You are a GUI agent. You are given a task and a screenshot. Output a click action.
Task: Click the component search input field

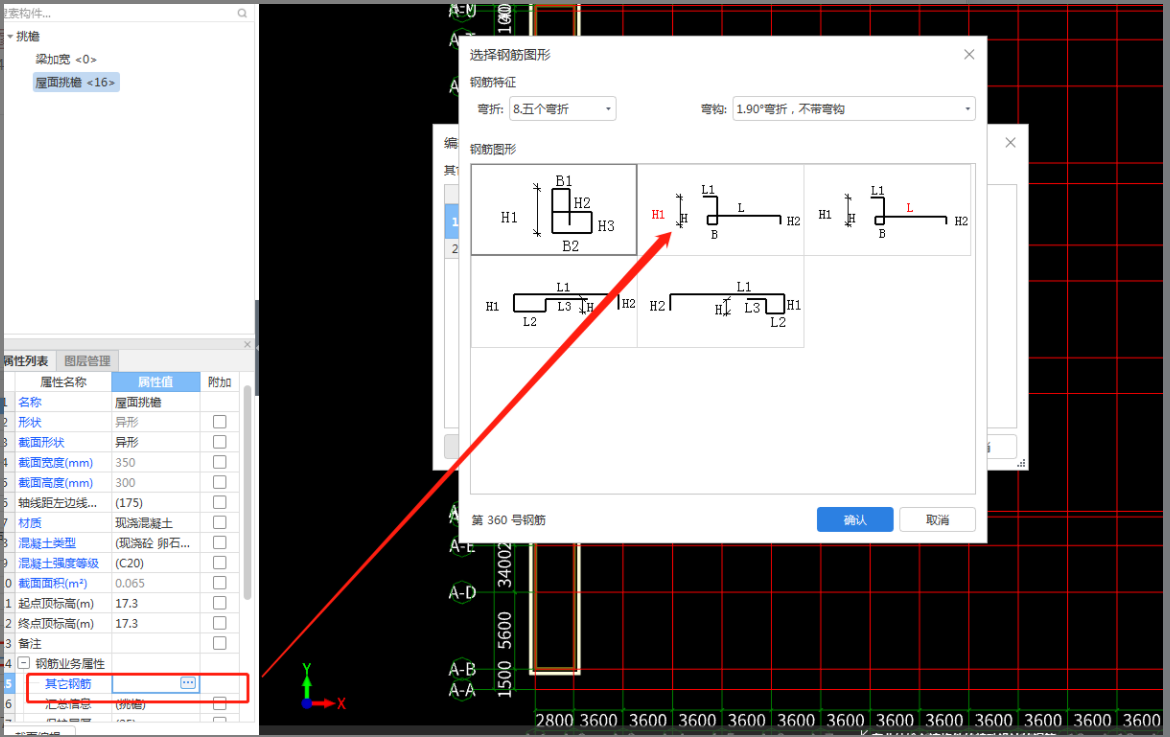[119, 13]
